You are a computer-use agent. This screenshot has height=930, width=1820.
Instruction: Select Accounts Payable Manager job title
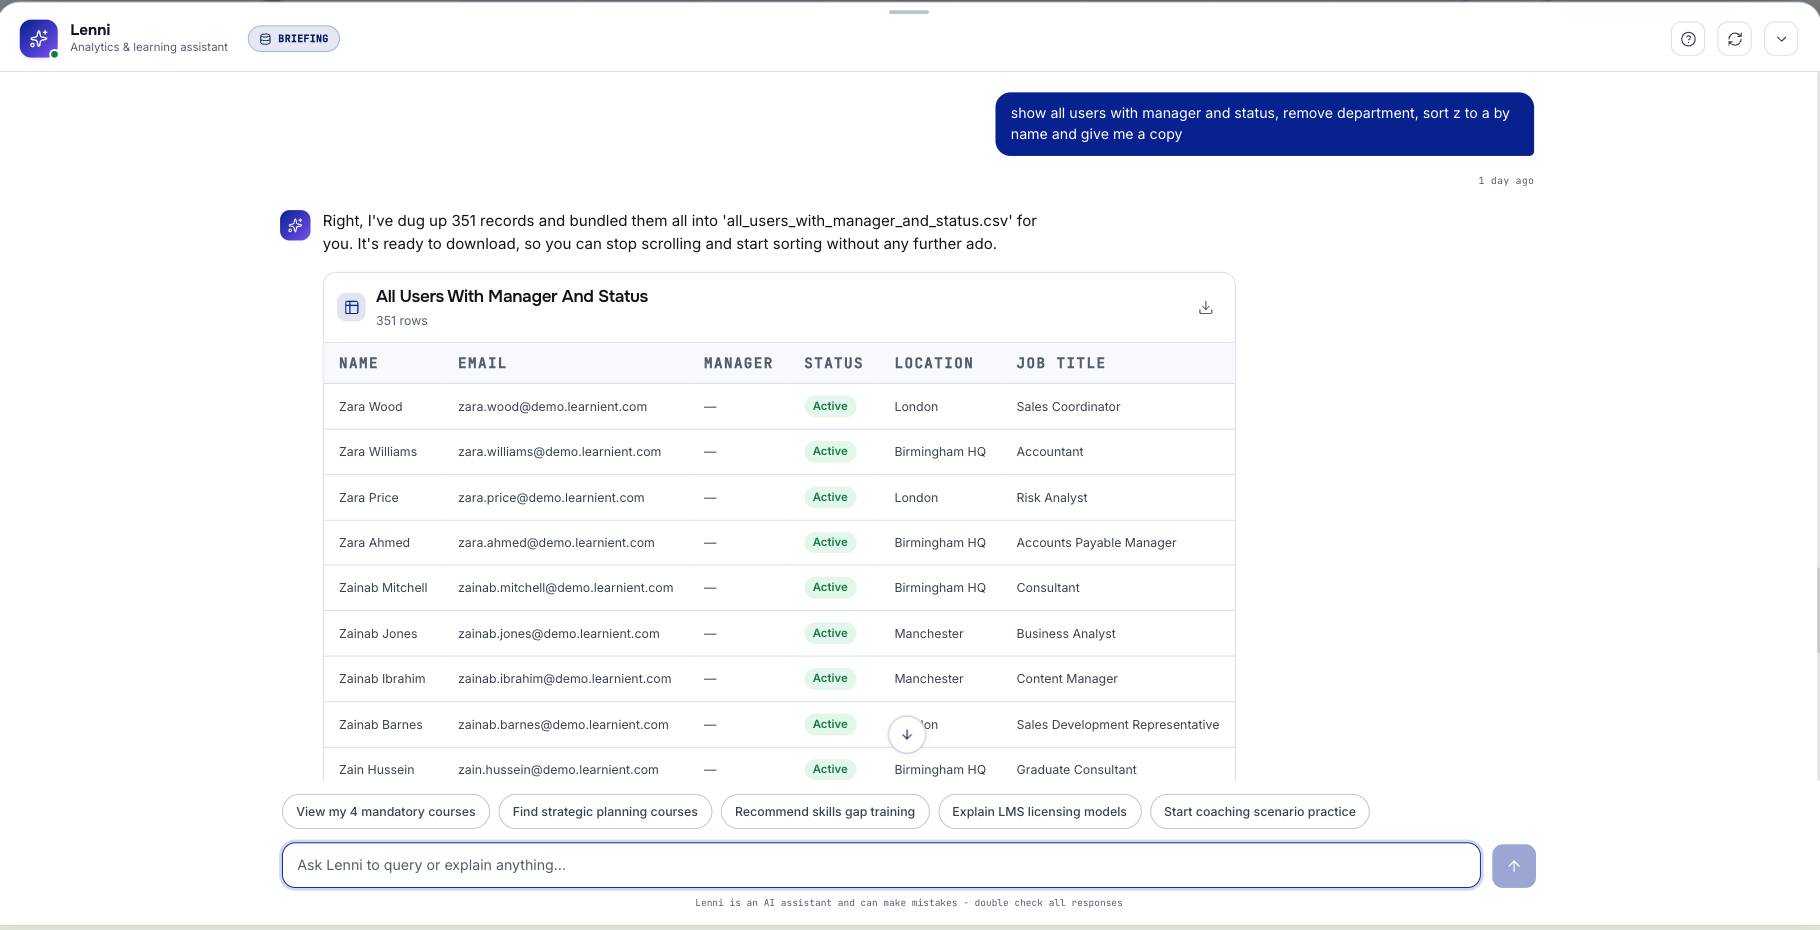[x=1096, y=543]
